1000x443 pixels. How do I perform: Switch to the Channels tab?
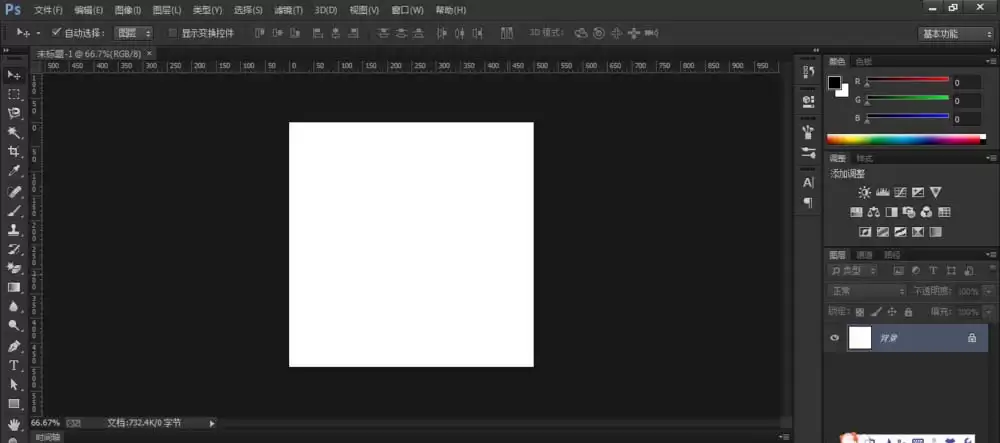coord(864,254)
